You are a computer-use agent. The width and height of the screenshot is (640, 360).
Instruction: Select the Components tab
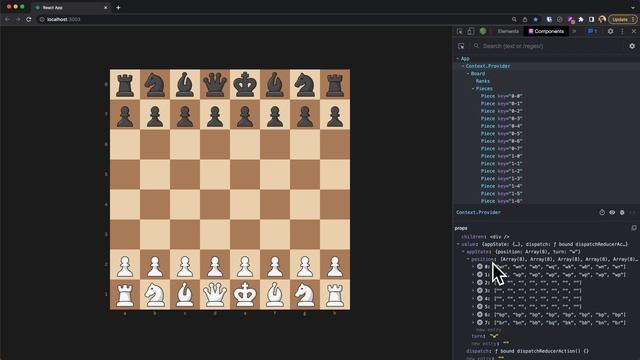[546, 31]
